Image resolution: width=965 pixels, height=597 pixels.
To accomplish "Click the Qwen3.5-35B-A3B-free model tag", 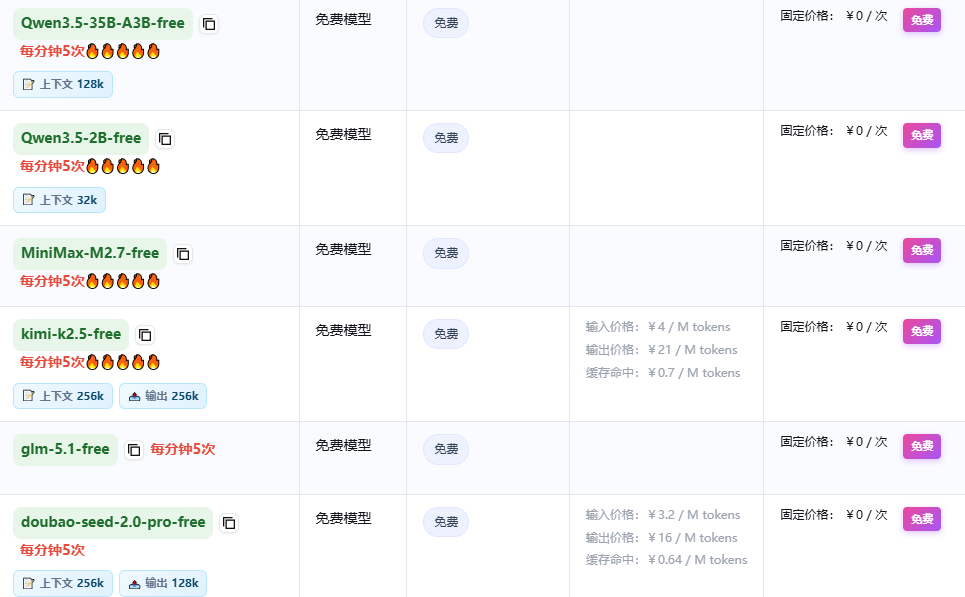I will (103, 23).
